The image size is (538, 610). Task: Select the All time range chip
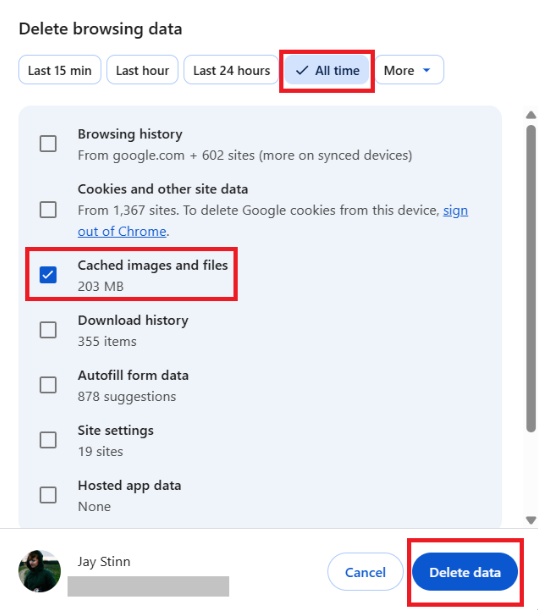[327, 70]
